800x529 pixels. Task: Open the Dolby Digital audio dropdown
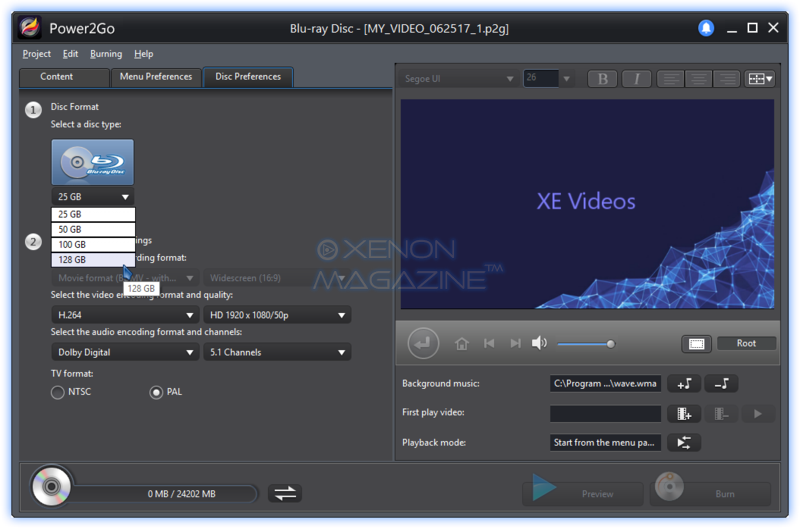[x=125, y=352]
